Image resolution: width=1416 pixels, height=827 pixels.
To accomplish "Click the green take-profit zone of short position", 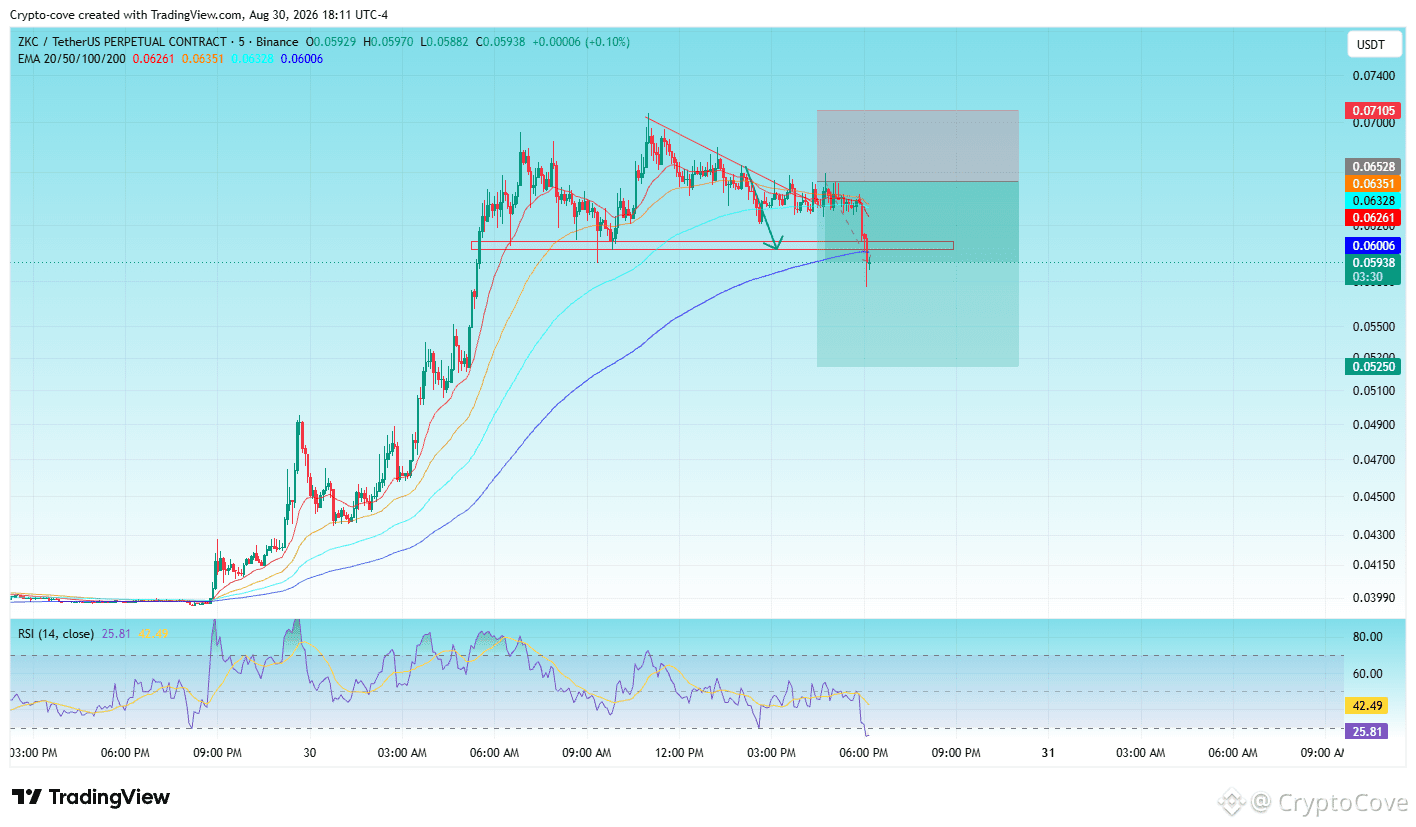I will point(917,274).
